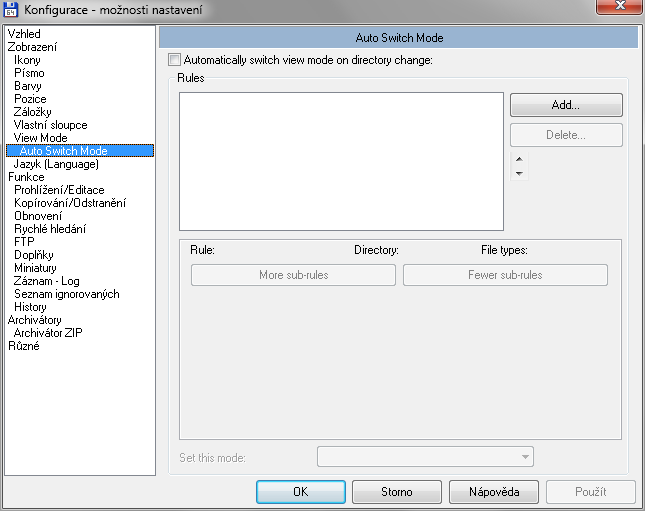
Task: Enable automatically switch view mode checkbox
Action: tap(176, 60)
